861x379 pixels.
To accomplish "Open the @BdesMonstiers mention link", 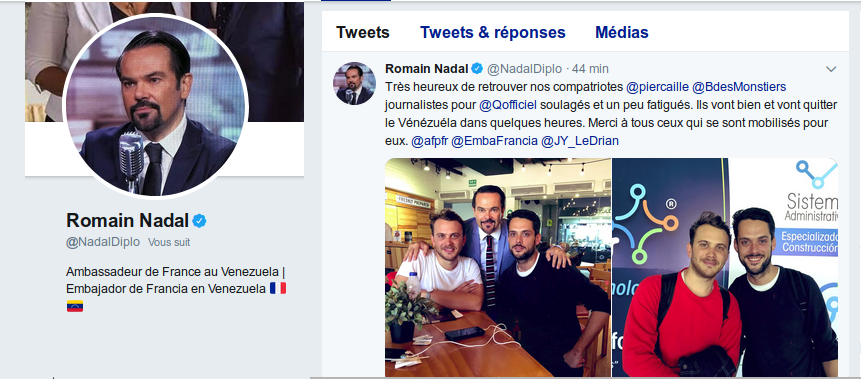I will pos(739,87).
